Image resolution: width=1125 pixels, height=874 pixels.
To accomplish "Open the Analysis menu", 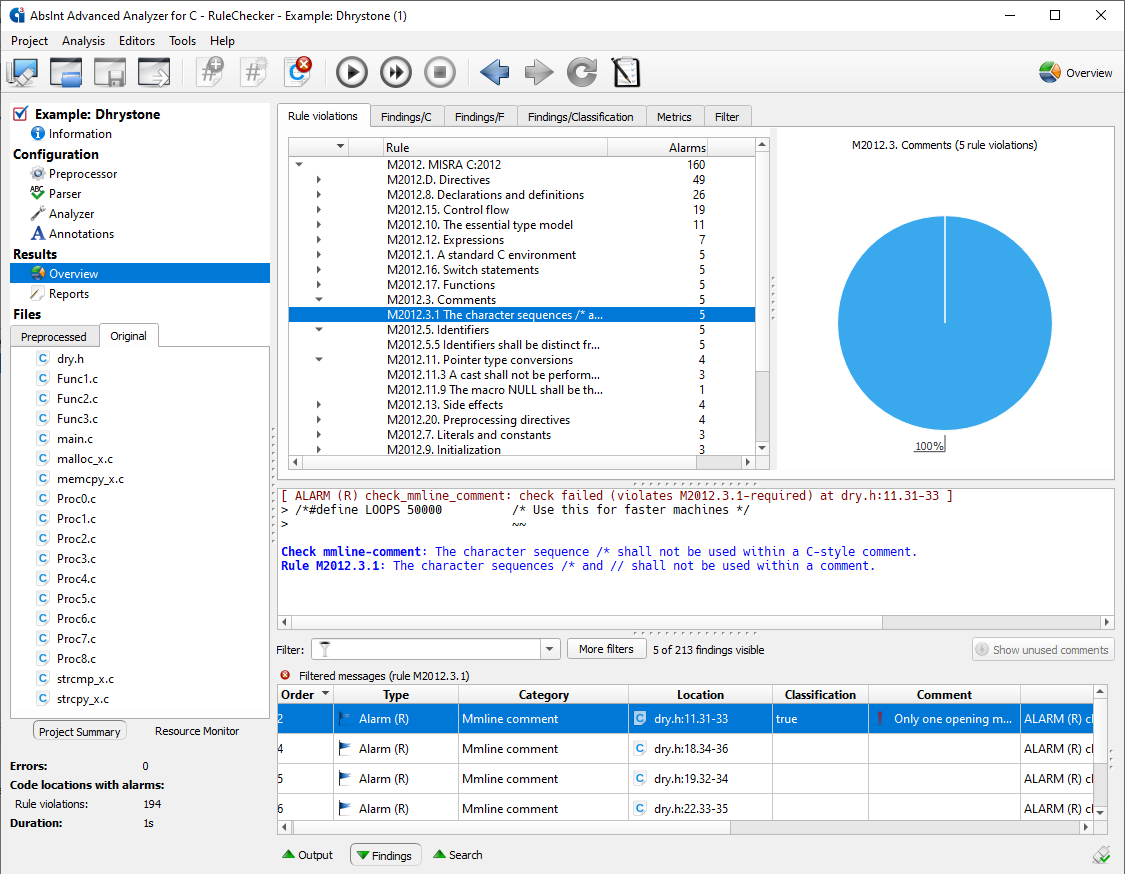I will coord(83,41).
